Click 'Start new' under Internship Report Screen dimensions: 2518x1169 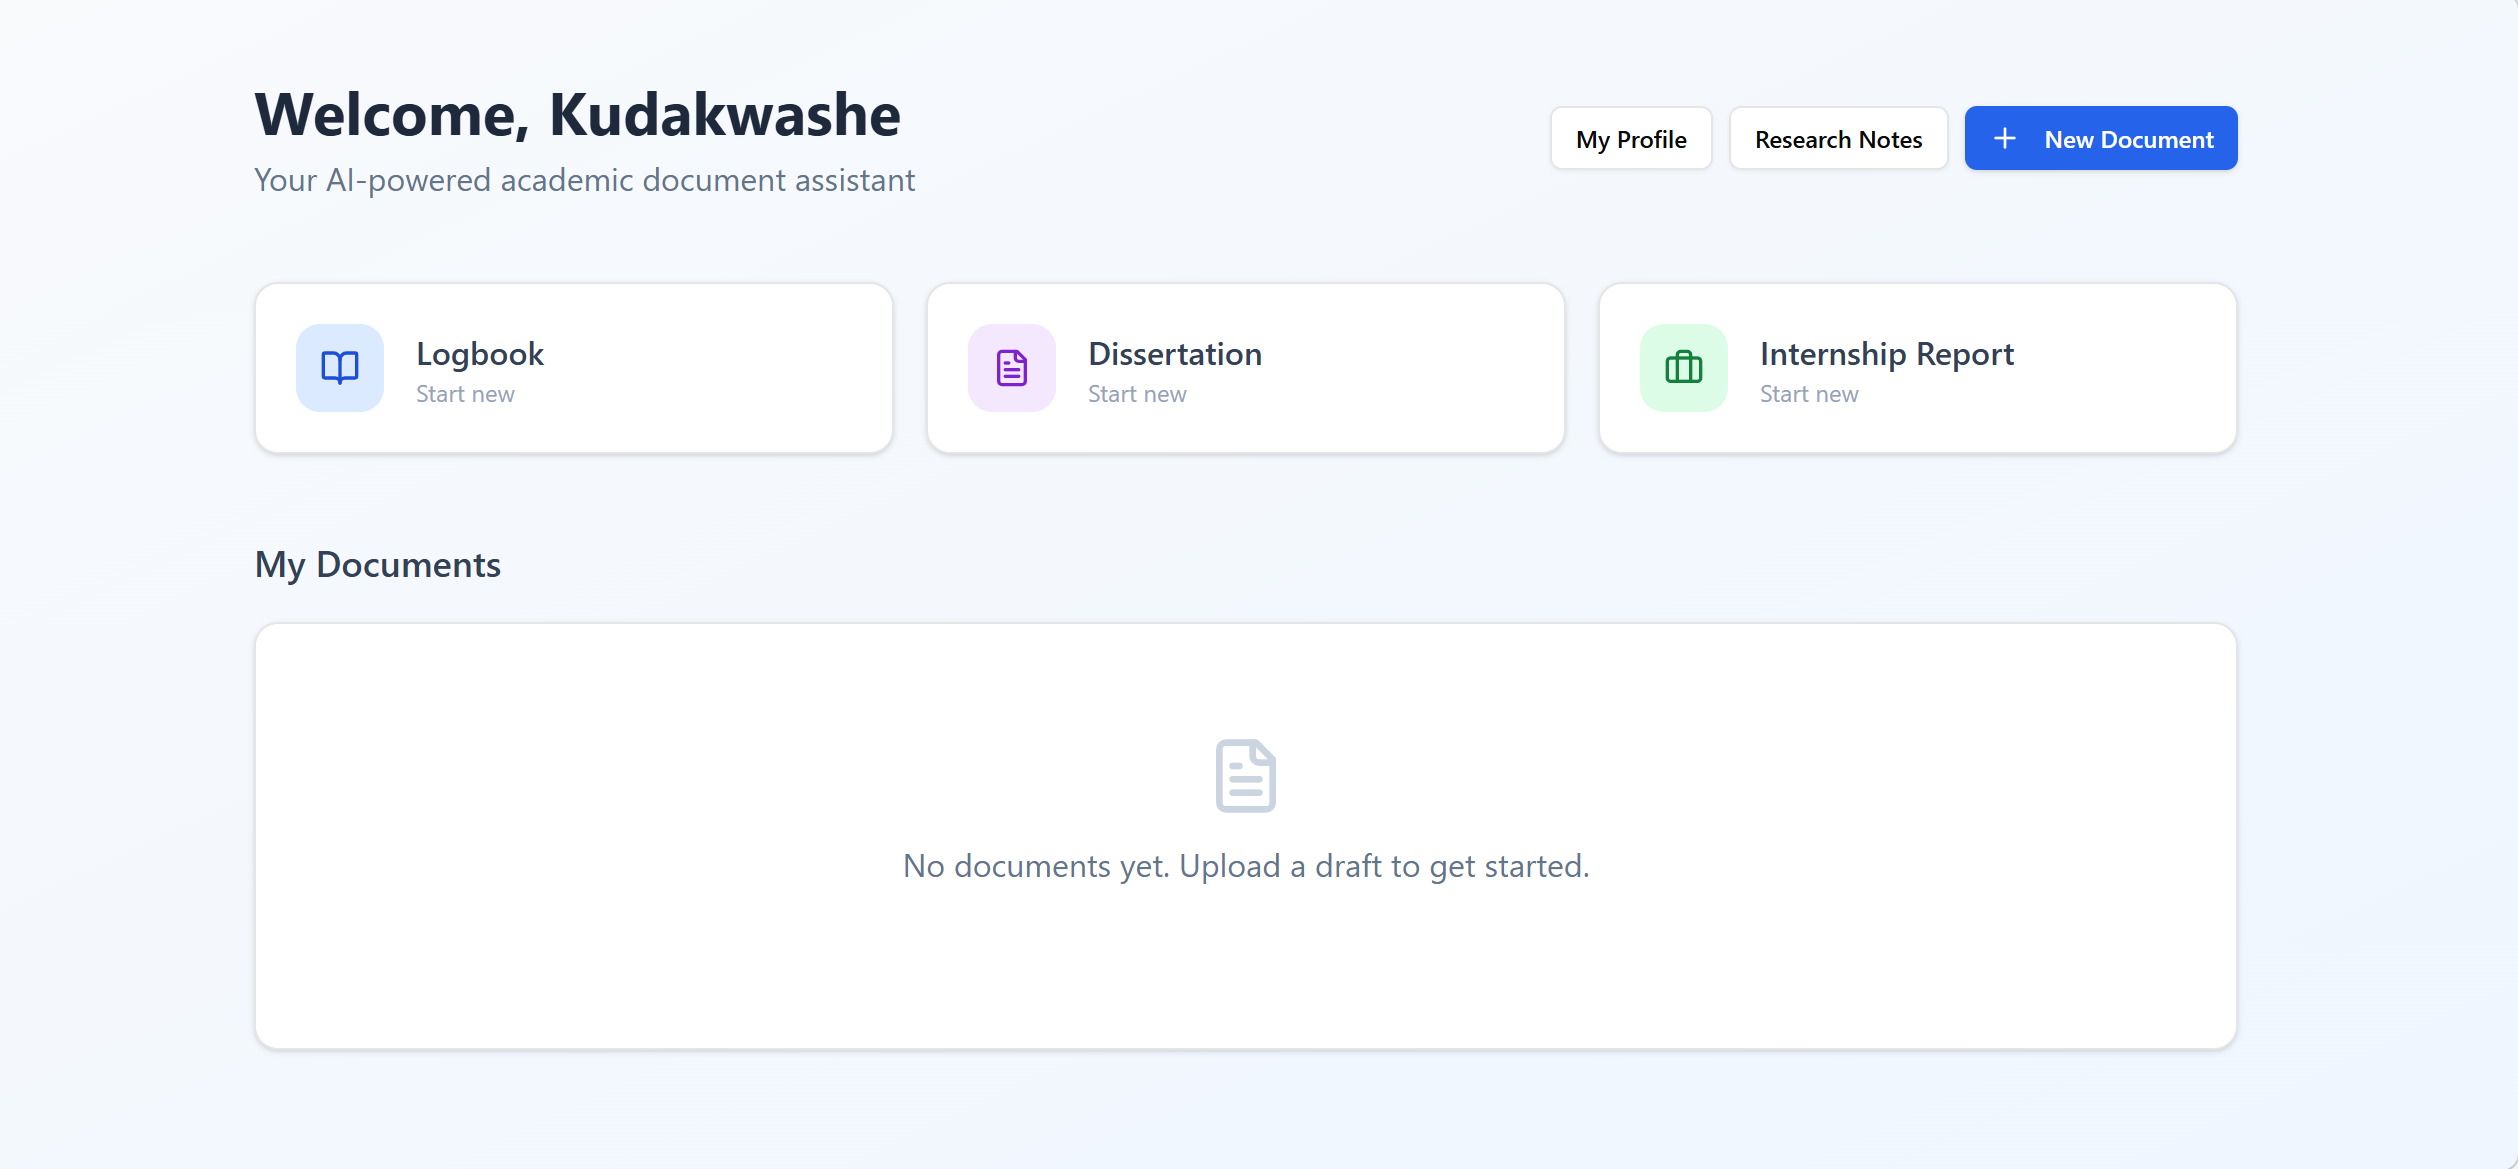1809,395
